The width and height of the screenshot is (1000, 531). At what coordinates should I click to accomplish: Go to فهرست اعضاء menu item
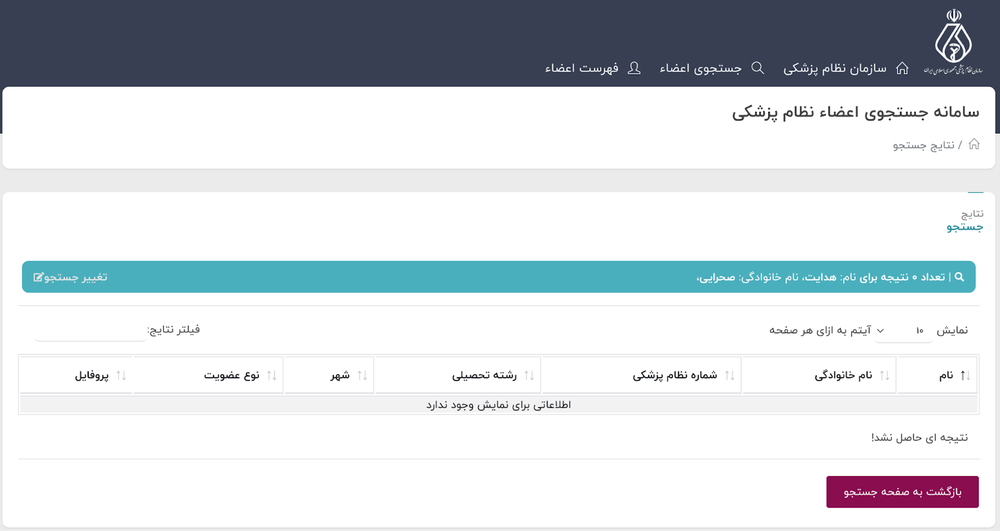(581, 68)
